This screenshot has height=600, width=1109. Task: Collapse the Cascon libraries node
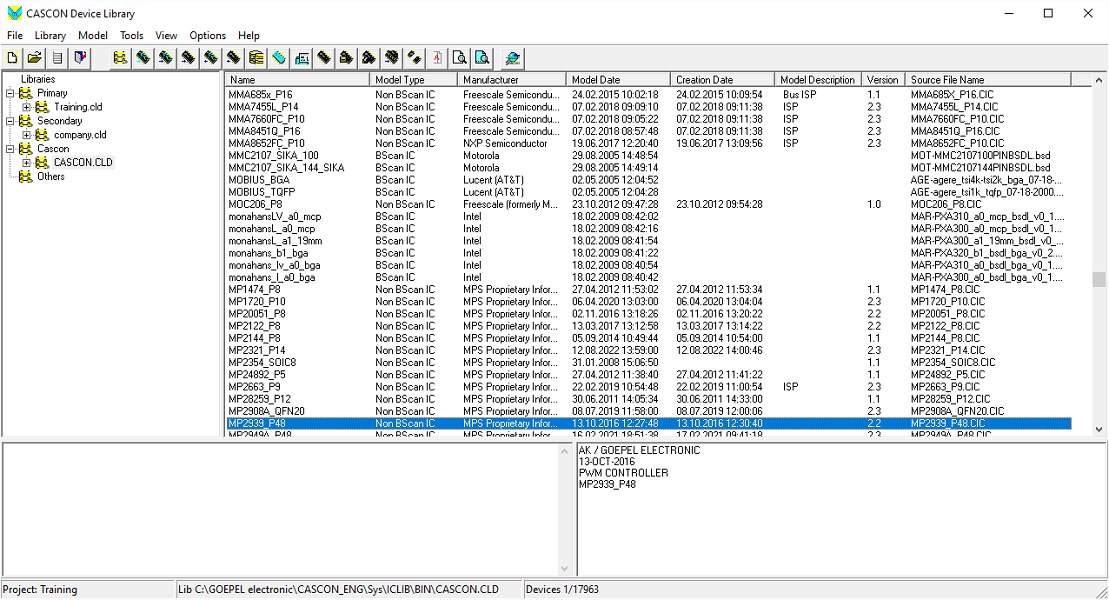pos(10,149)
